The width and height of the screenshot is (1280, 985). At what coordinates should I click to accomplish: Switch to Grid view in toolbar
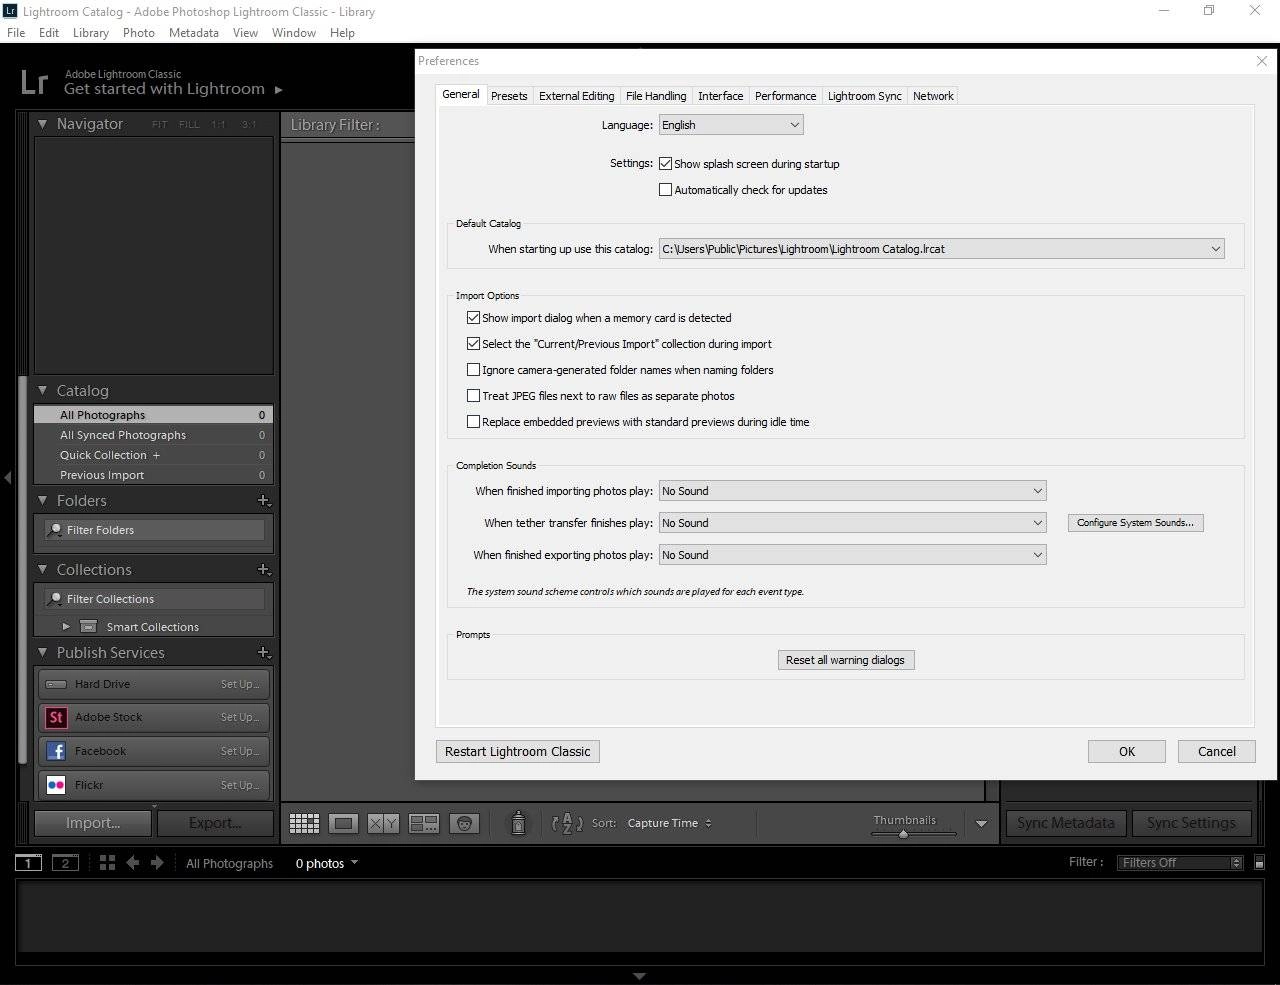point(304,823)
